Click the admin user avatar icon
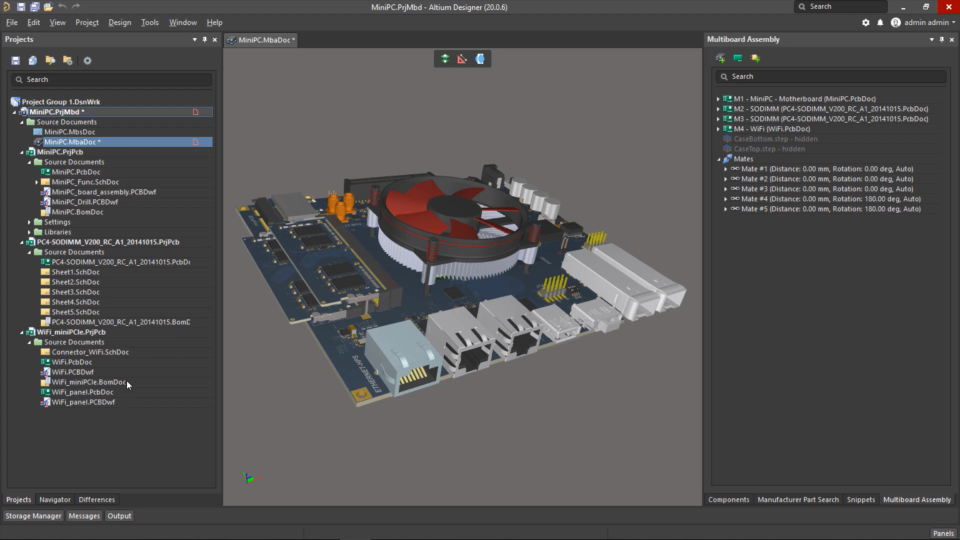This screenshot has width=960, height=540. [896, 23]
